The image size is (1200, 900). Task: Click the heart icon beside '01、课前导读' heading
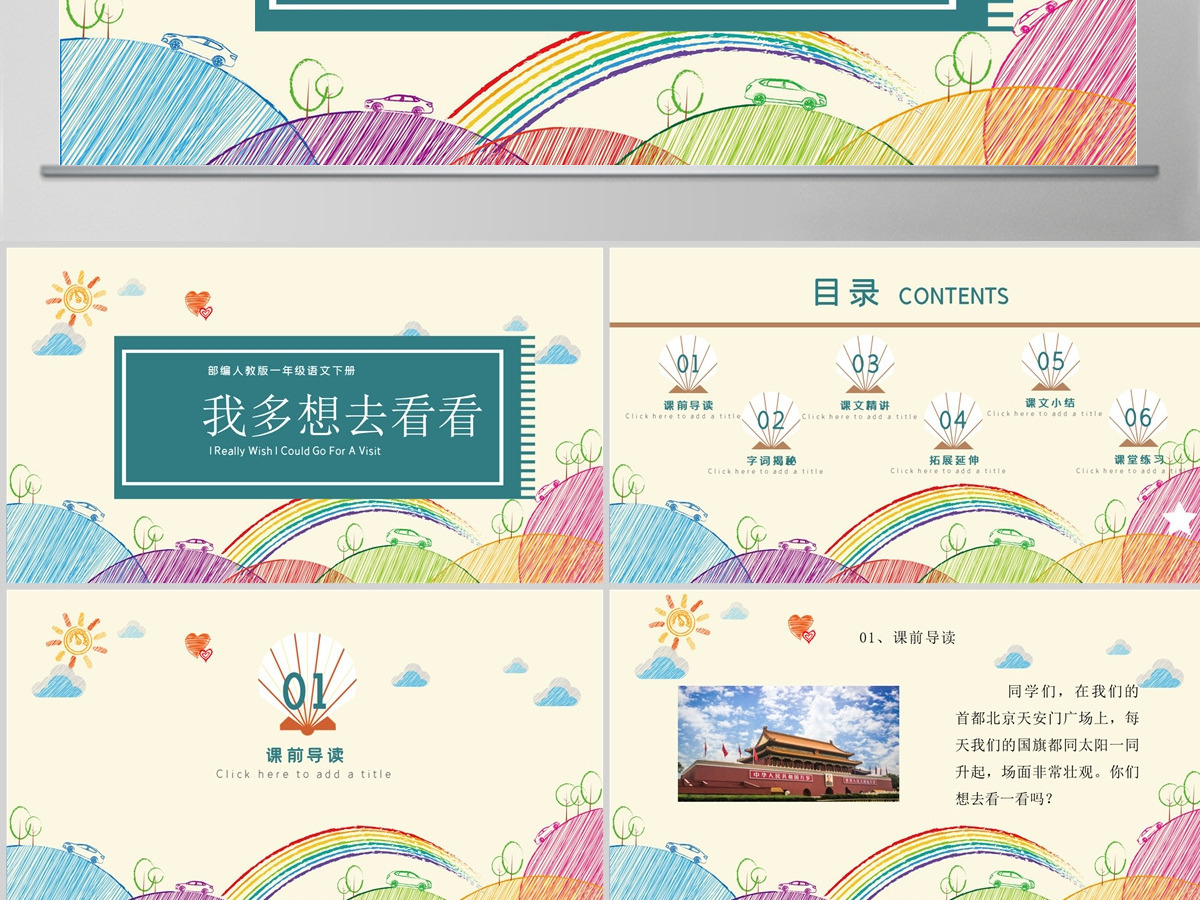(x=802, y=628)
